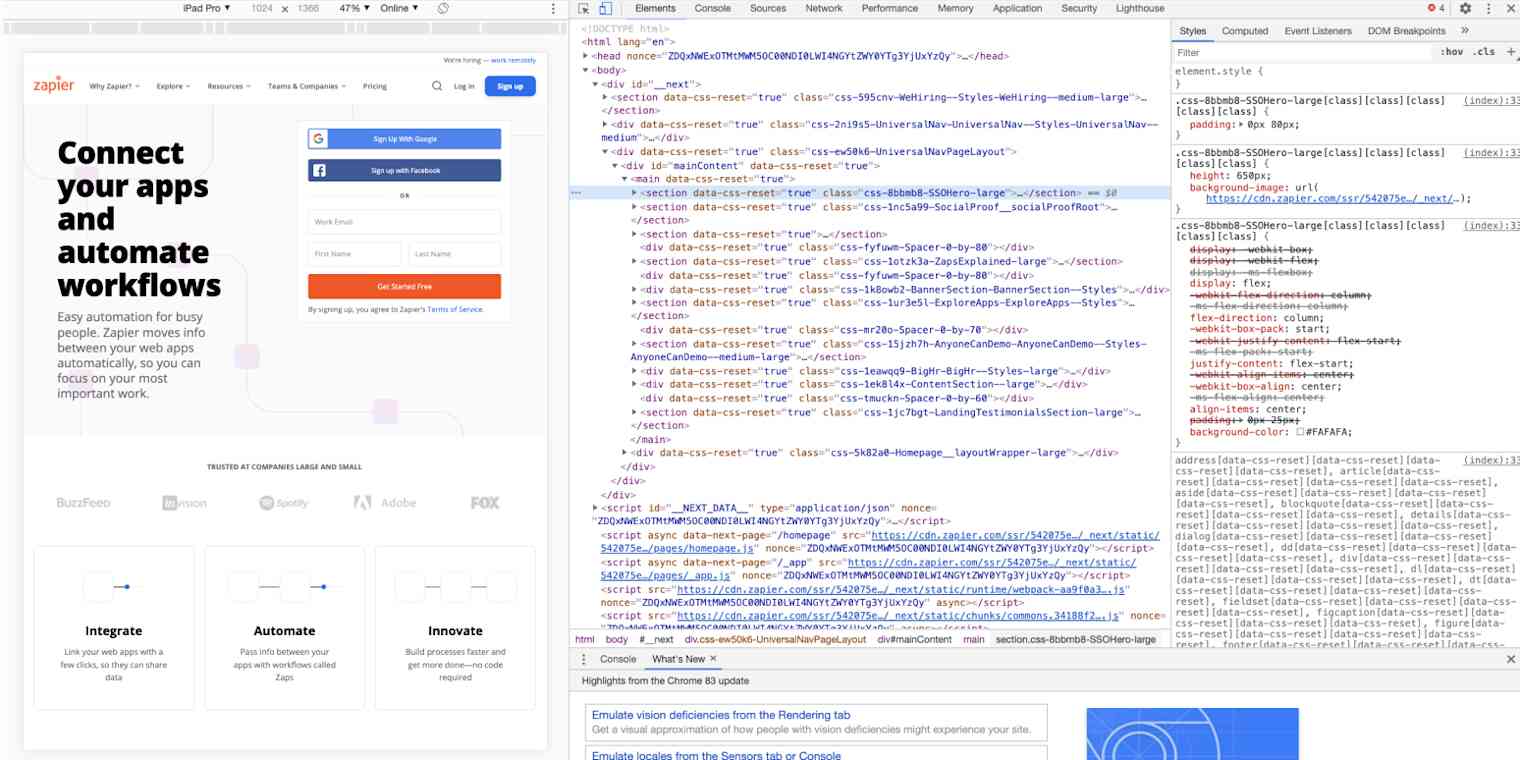The width and height of the screenshot is (1520, 760).
Task: Open the Event Listeners tab
Action: 1318,31
